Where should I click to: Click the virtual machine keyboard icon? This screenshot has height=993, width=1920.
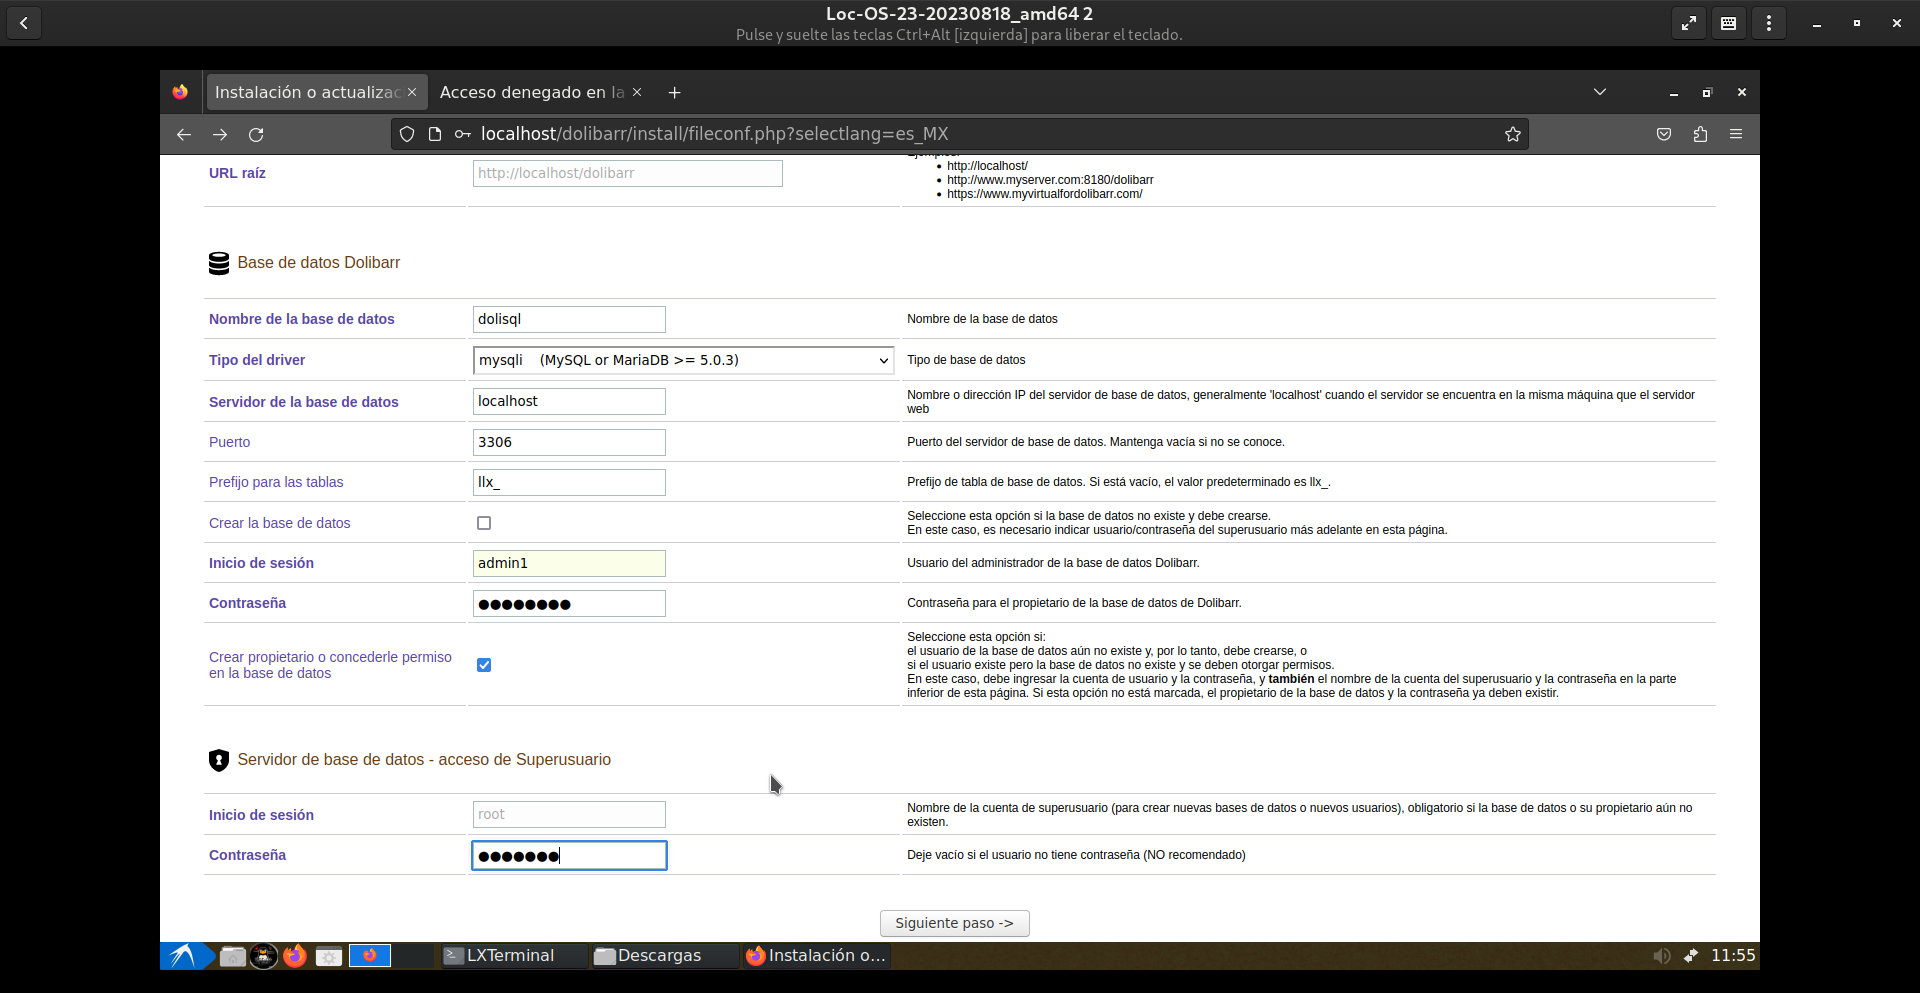[1728, 23]
